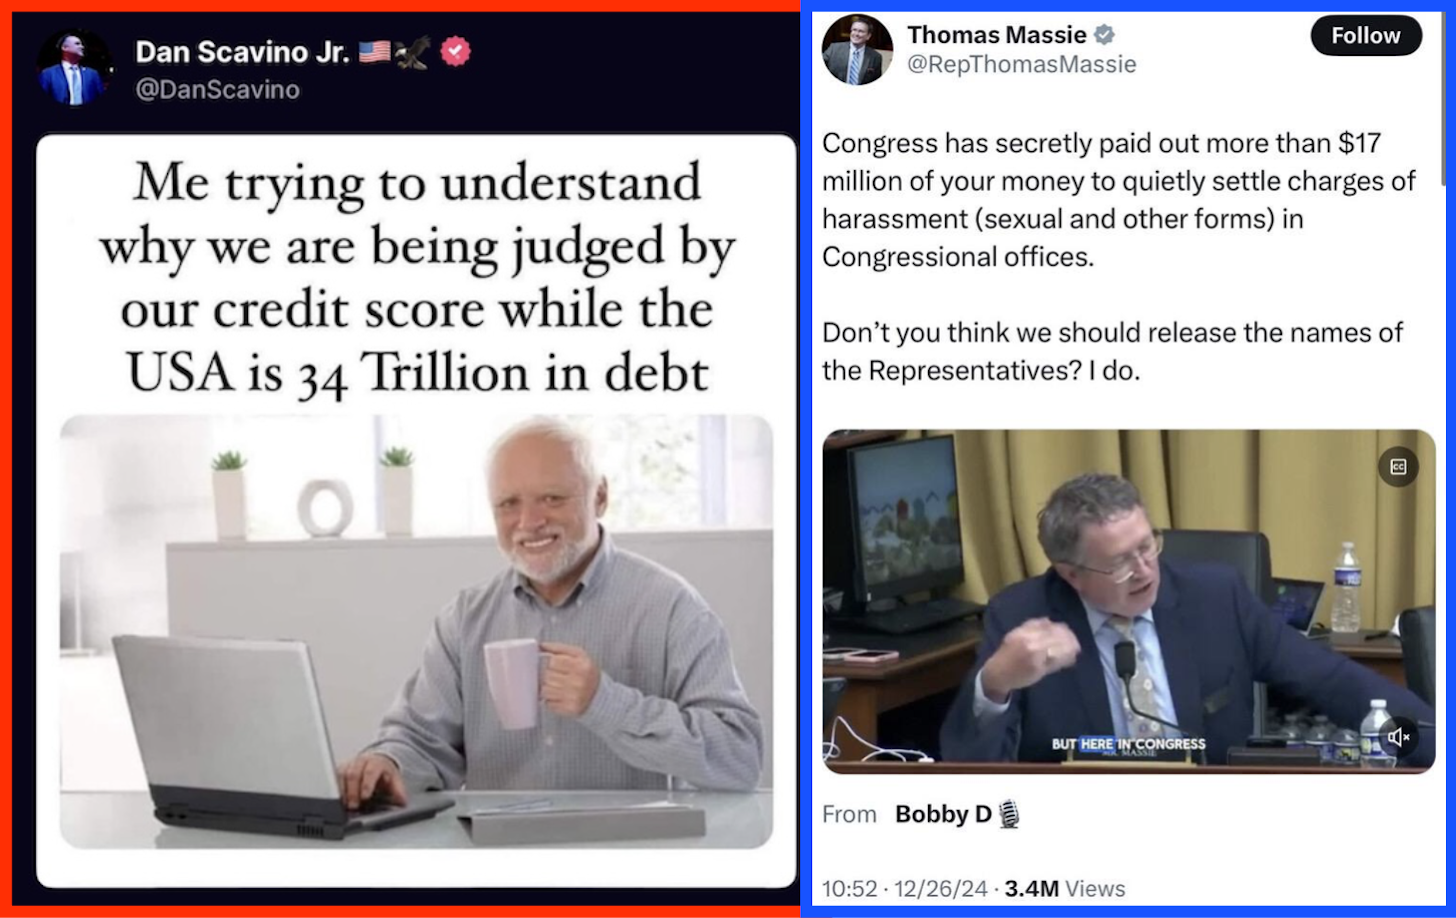Image resolution: width=1456 pixels, height=918 pixels.
Task: Click the eagle emoji in Dan Scavino's name
Action: 413,52
